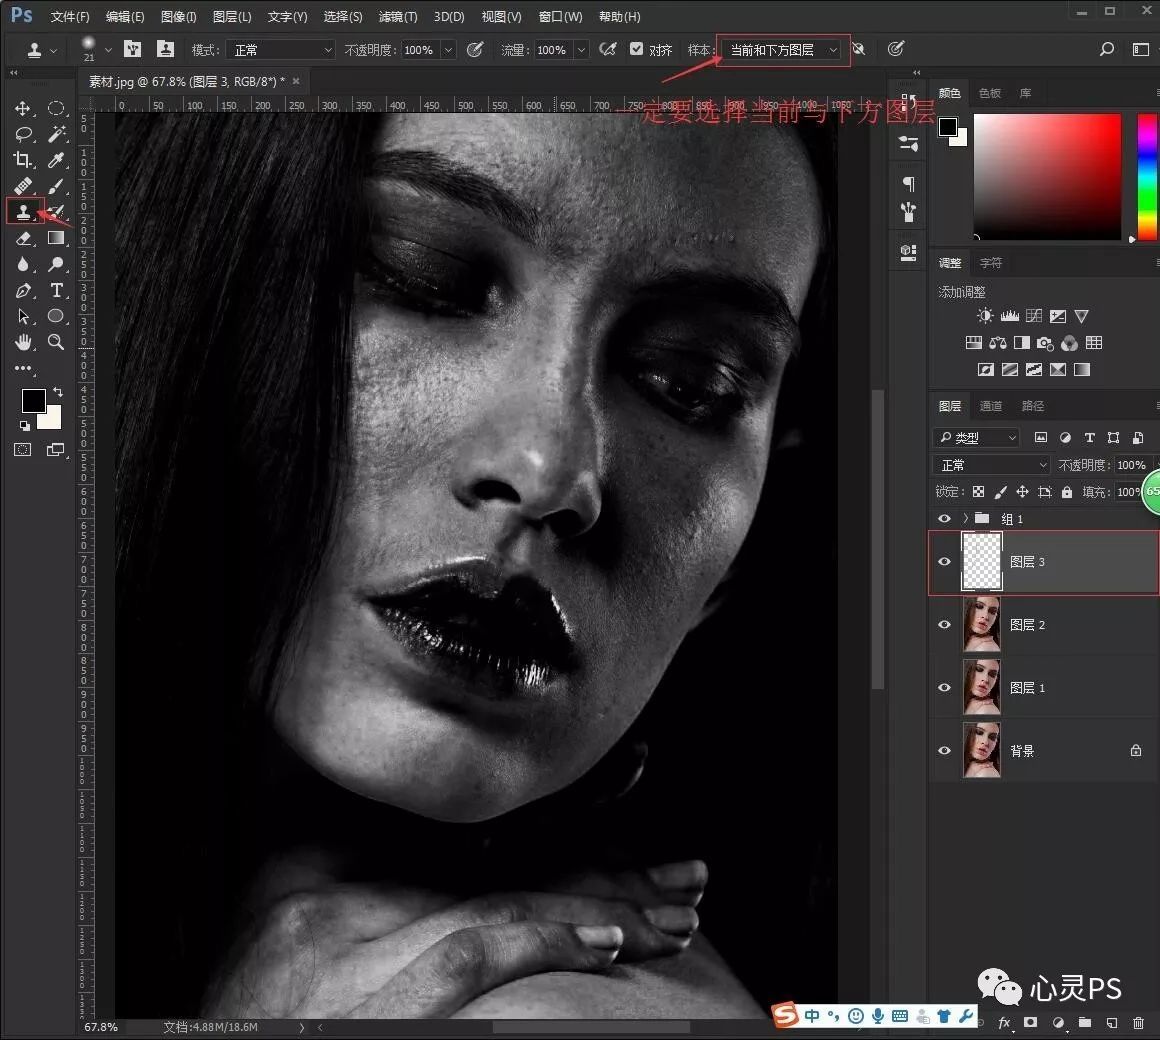Select the Horizontal Type tool

[56, 290]
